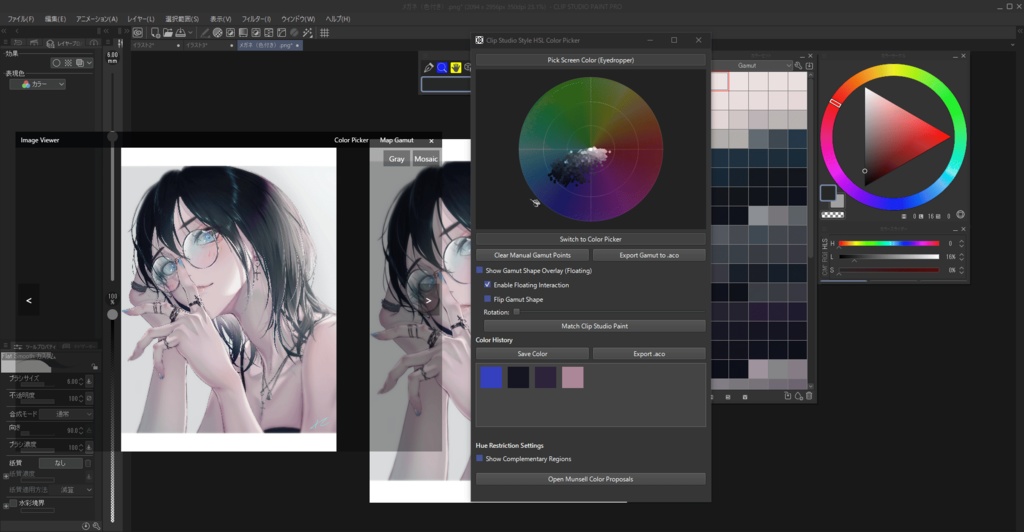Uncheck Enable Floating Interaction checkbox

coord(487,285)
